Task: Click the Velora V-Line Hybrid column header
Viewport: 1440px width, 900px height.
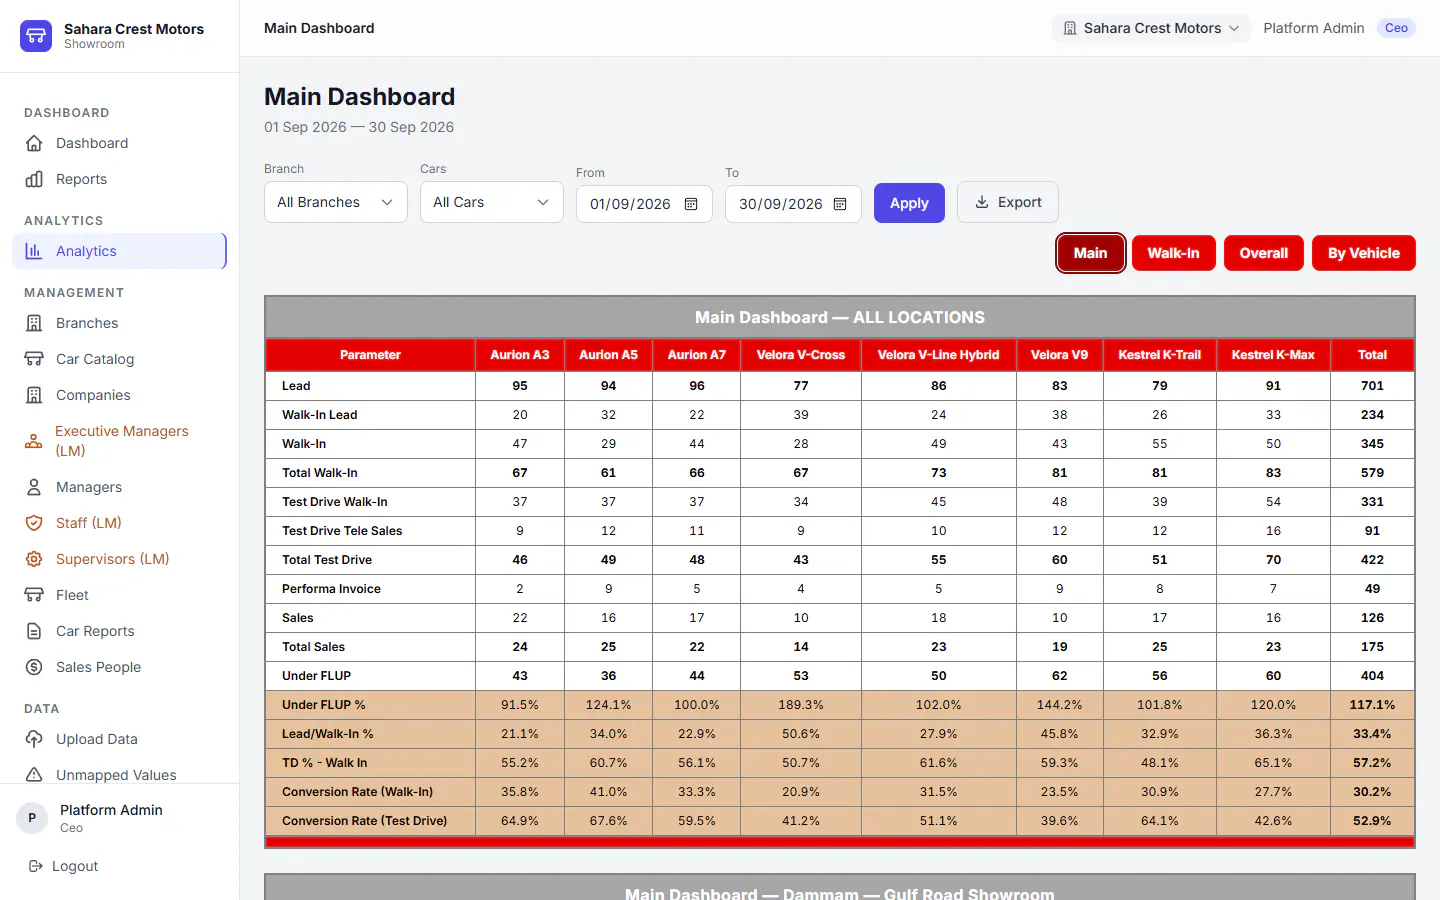Action: click(938, 355)
